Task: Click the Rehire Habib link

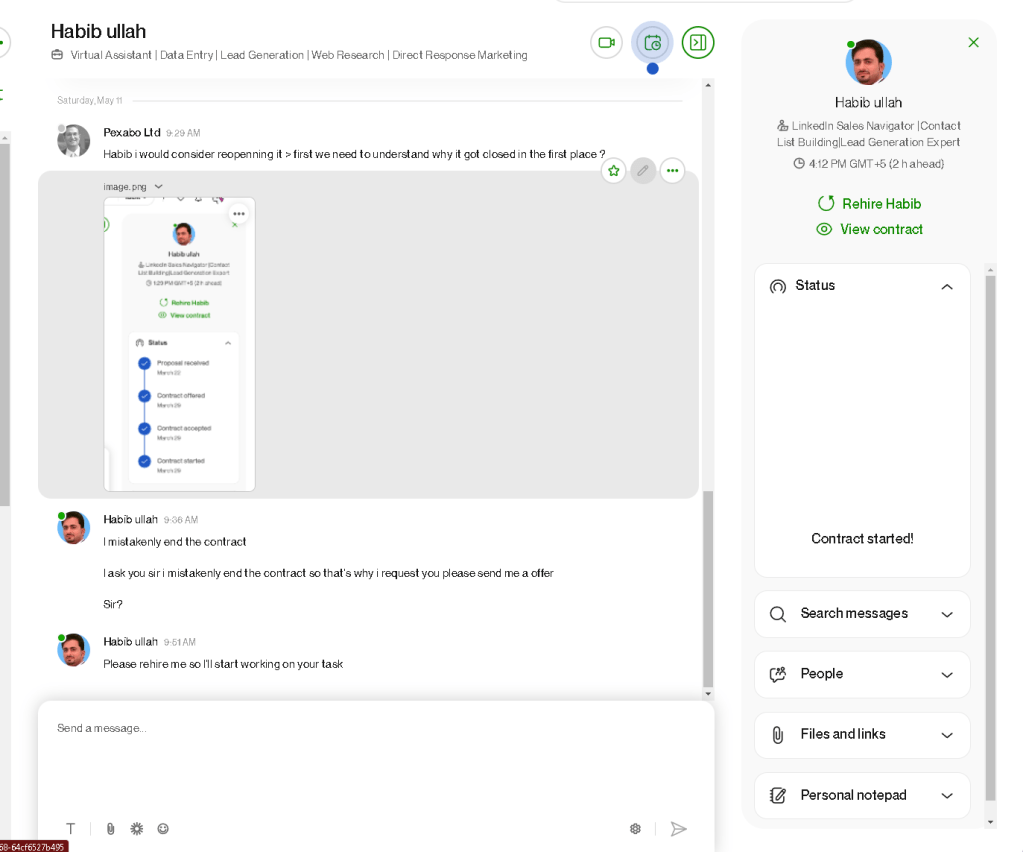Action: [881, 204]
